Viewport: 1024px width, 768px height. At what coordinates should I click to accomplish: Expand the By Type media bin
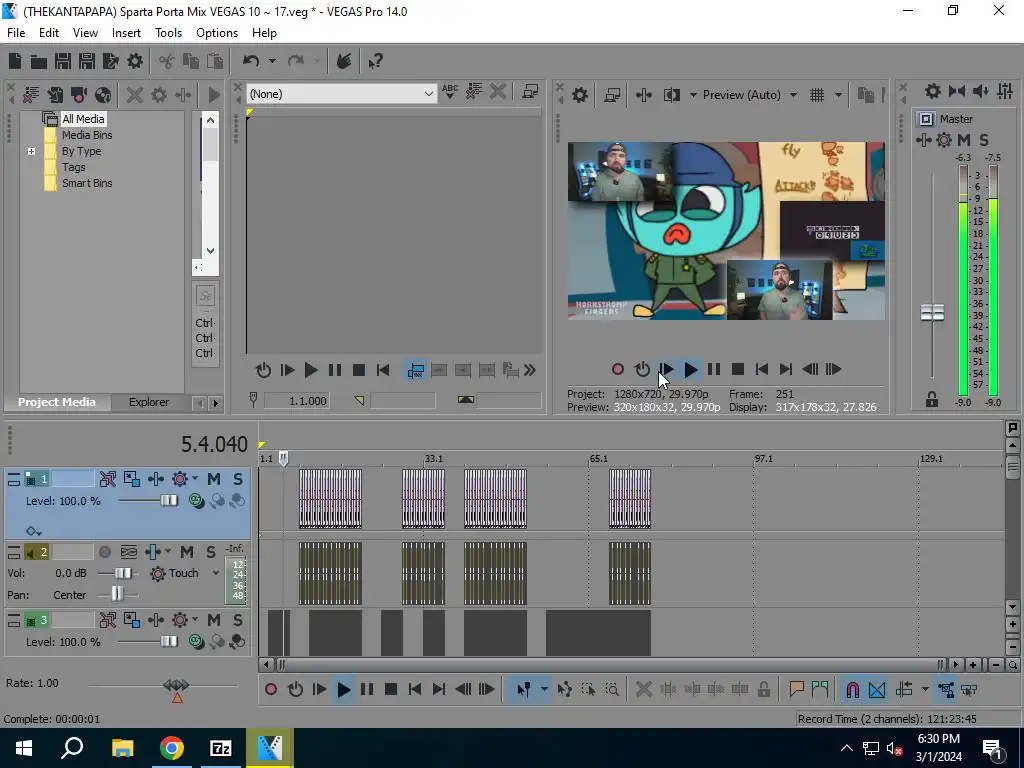tap(31, 152)
